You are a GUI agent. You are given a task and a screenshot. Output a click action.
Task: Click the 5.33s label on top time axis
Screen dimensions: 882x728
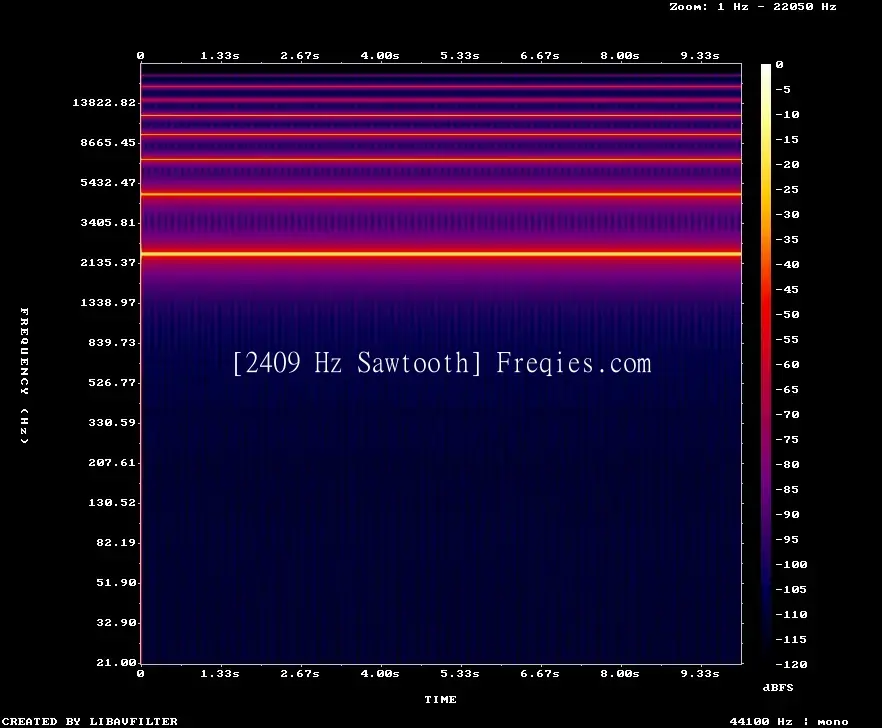point(460,56)
